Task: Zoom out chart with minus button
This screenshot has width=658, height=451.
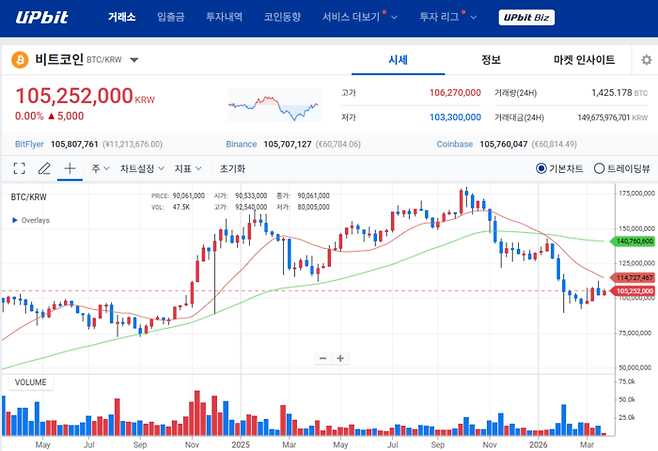Action: [323, 358]
